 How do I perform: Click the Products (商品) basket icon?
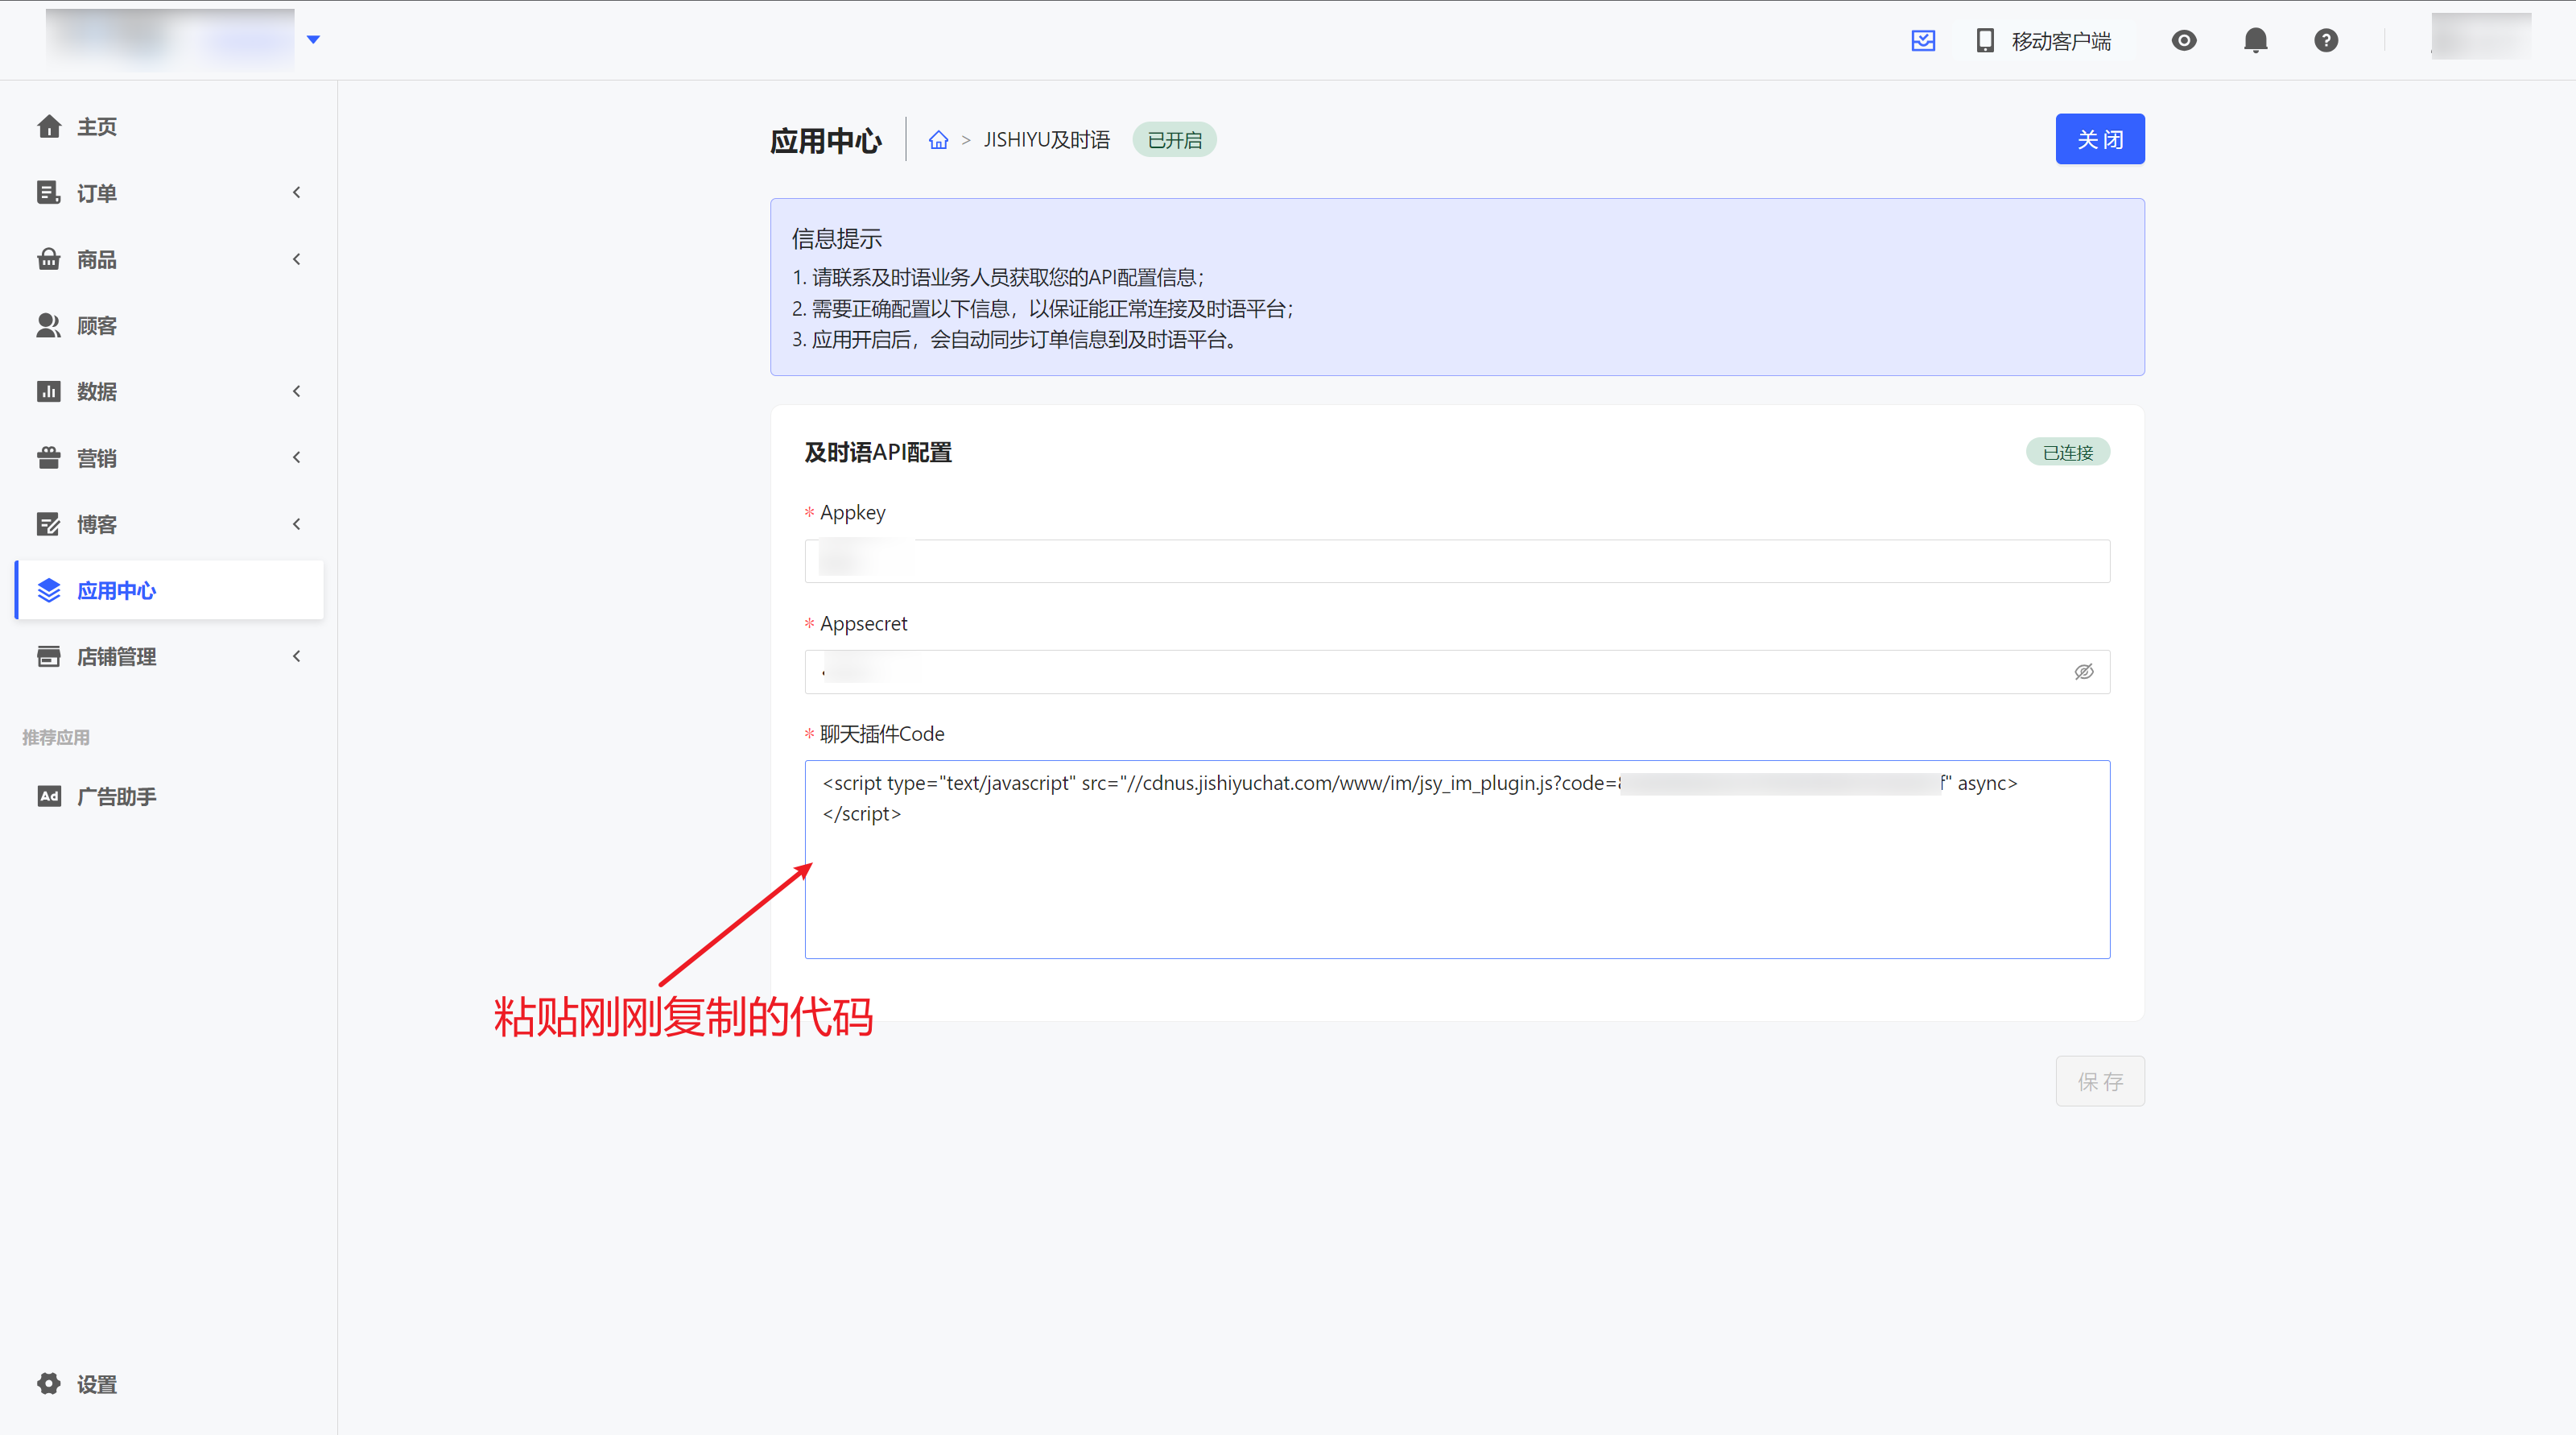coord(49,259)
